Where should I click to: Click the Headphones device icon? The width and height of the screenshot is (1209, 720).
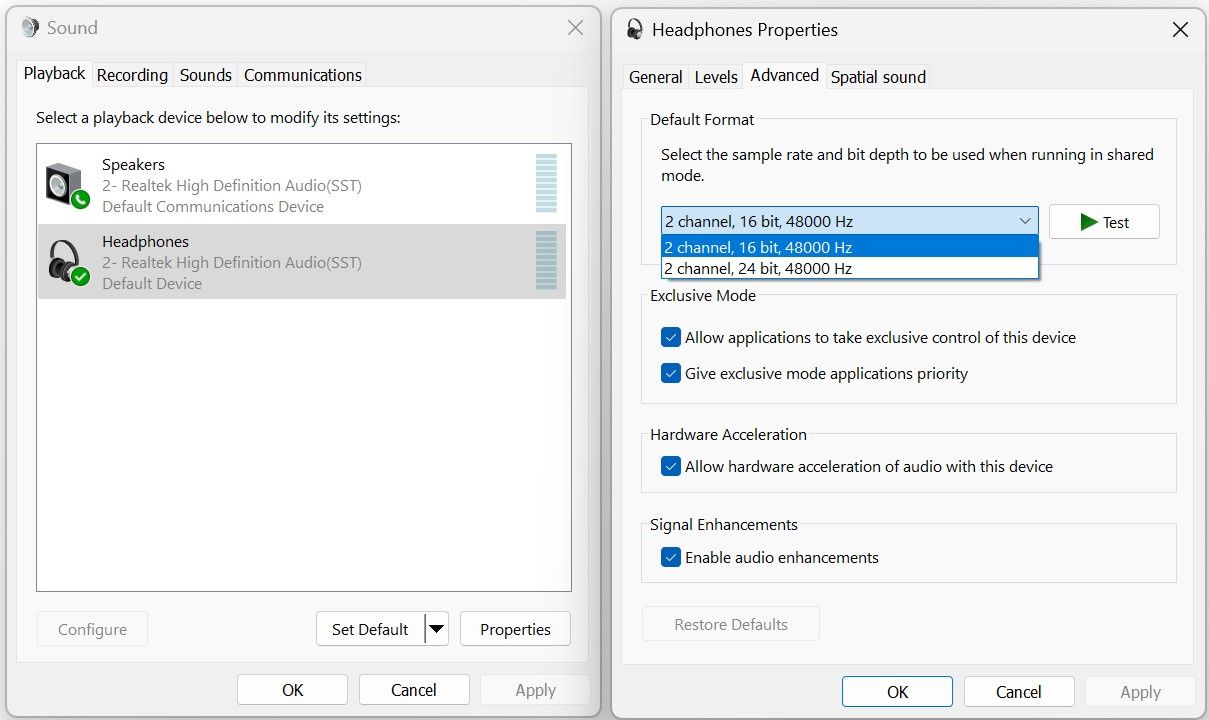(64, 260)
